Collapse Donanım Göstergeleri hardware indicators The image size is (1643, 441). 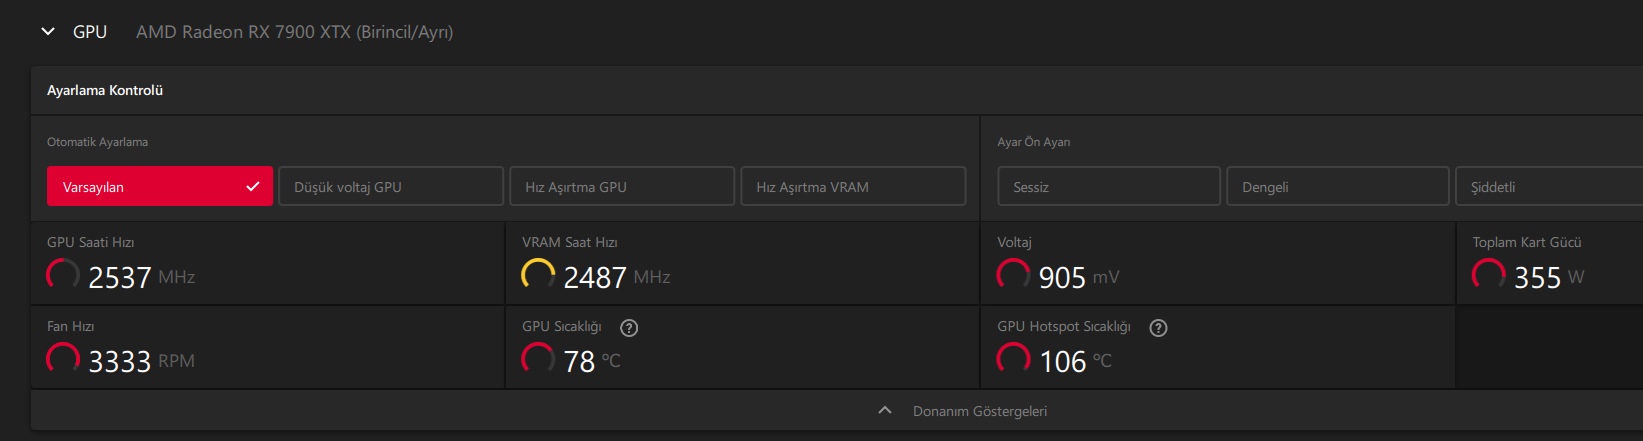884,411
